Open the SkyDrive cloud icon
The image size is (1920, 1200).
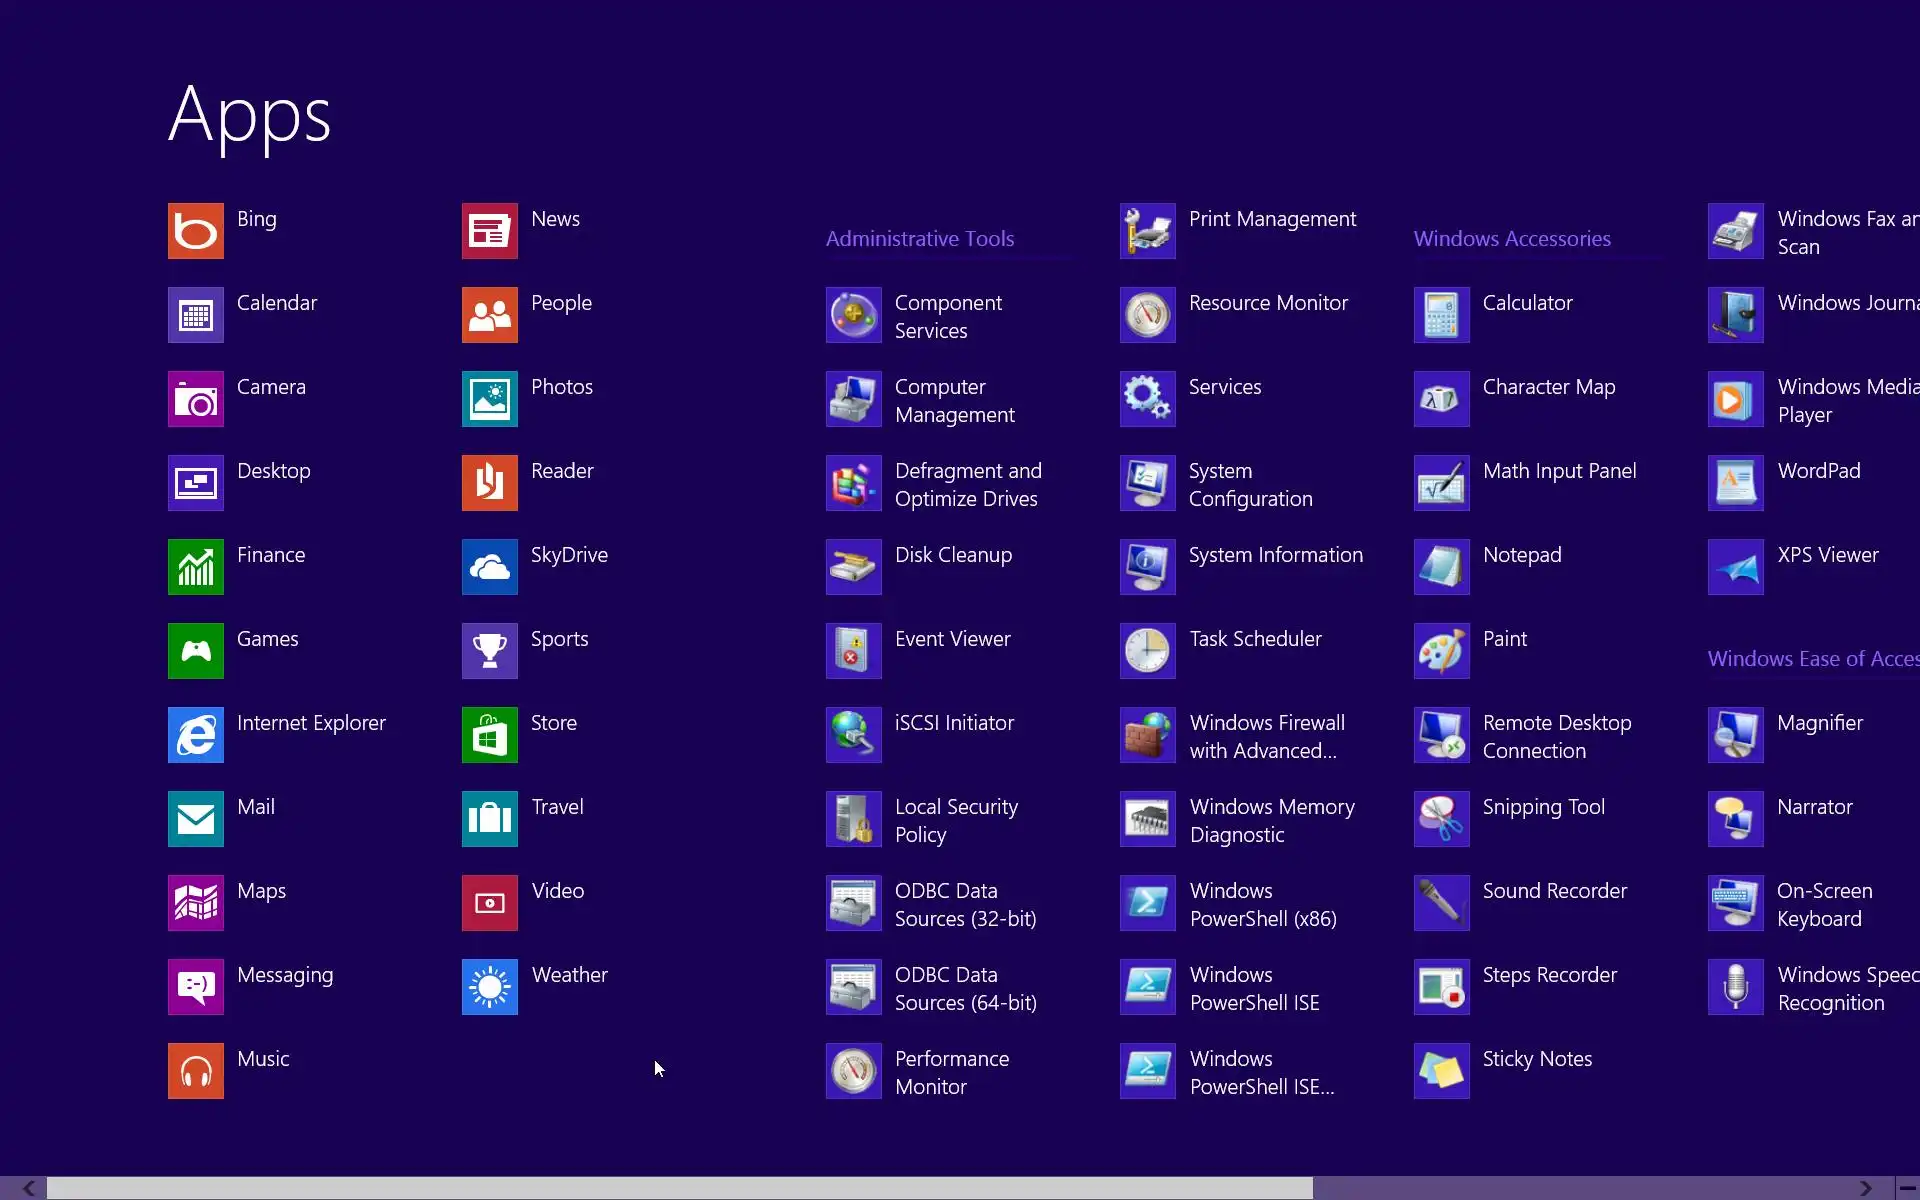tap(489, 567)
